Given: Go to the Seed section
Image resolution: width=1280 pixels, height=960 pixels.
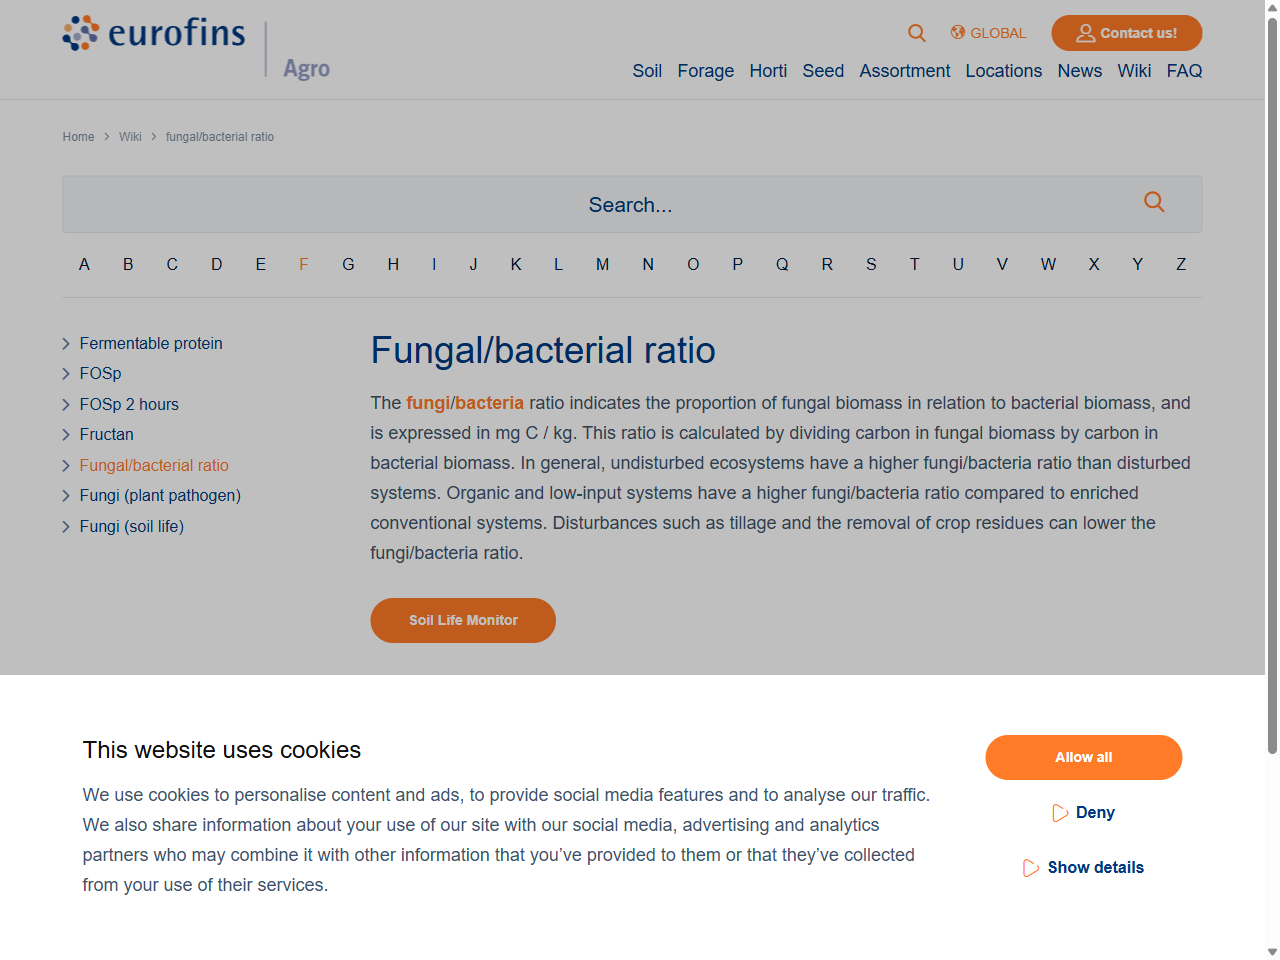Looking at the screenshot, I should point(823,71).
